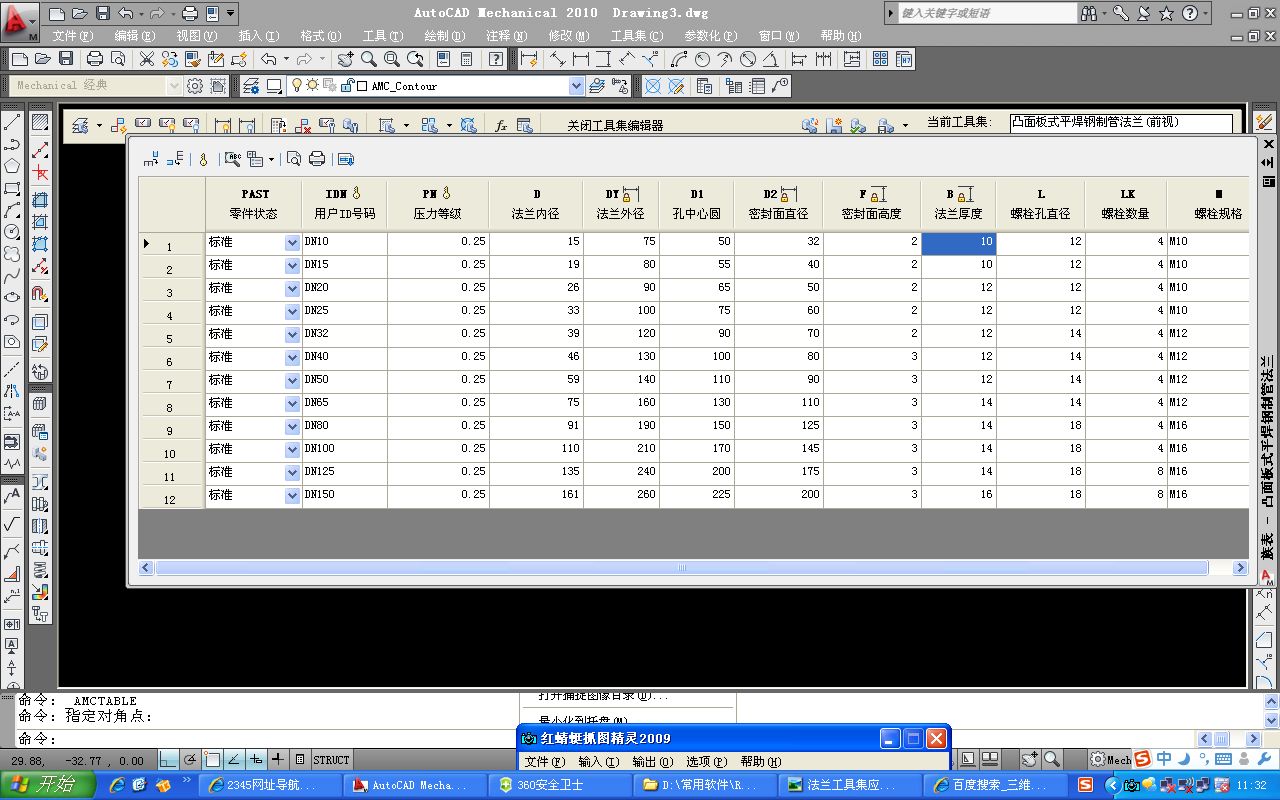This screenshot has height=800, width=1280.
Task: Click the color square swatch in the layer dropdown
Action: [362, 86]
